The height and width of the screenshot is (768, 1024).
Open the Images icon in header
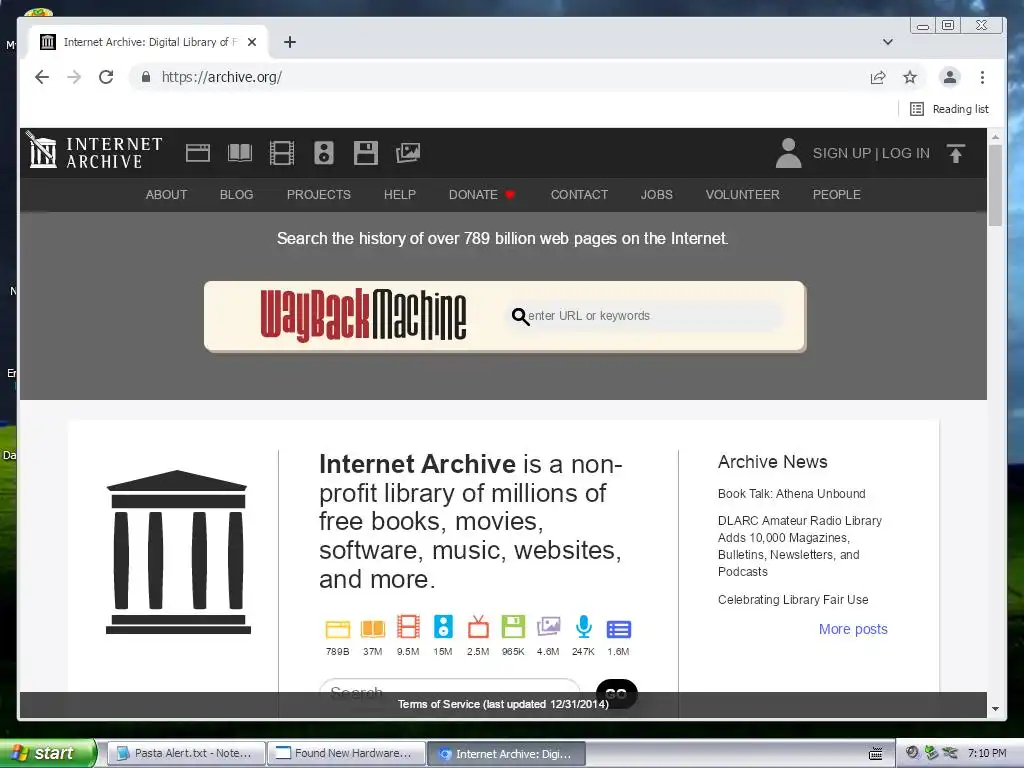coord(408,153)
